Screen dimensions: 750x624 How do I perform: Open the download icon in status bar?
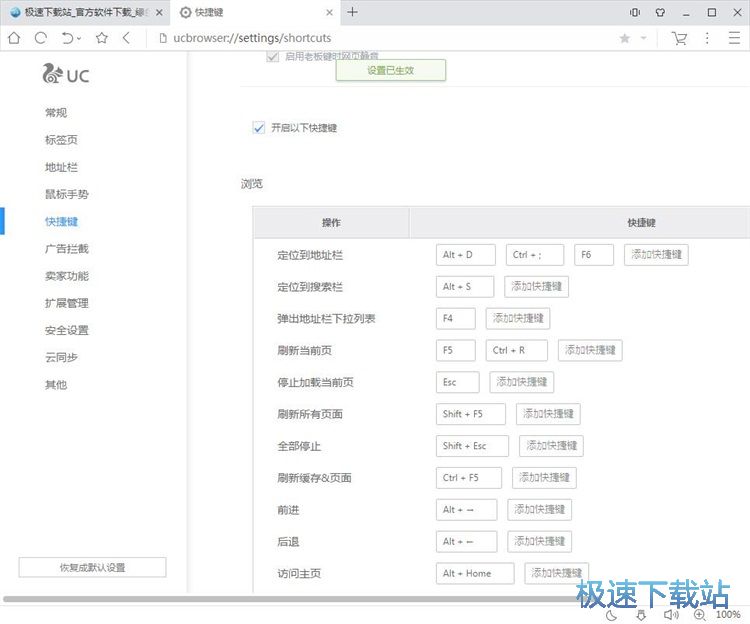pyautogui.click(x=641, y=615)
